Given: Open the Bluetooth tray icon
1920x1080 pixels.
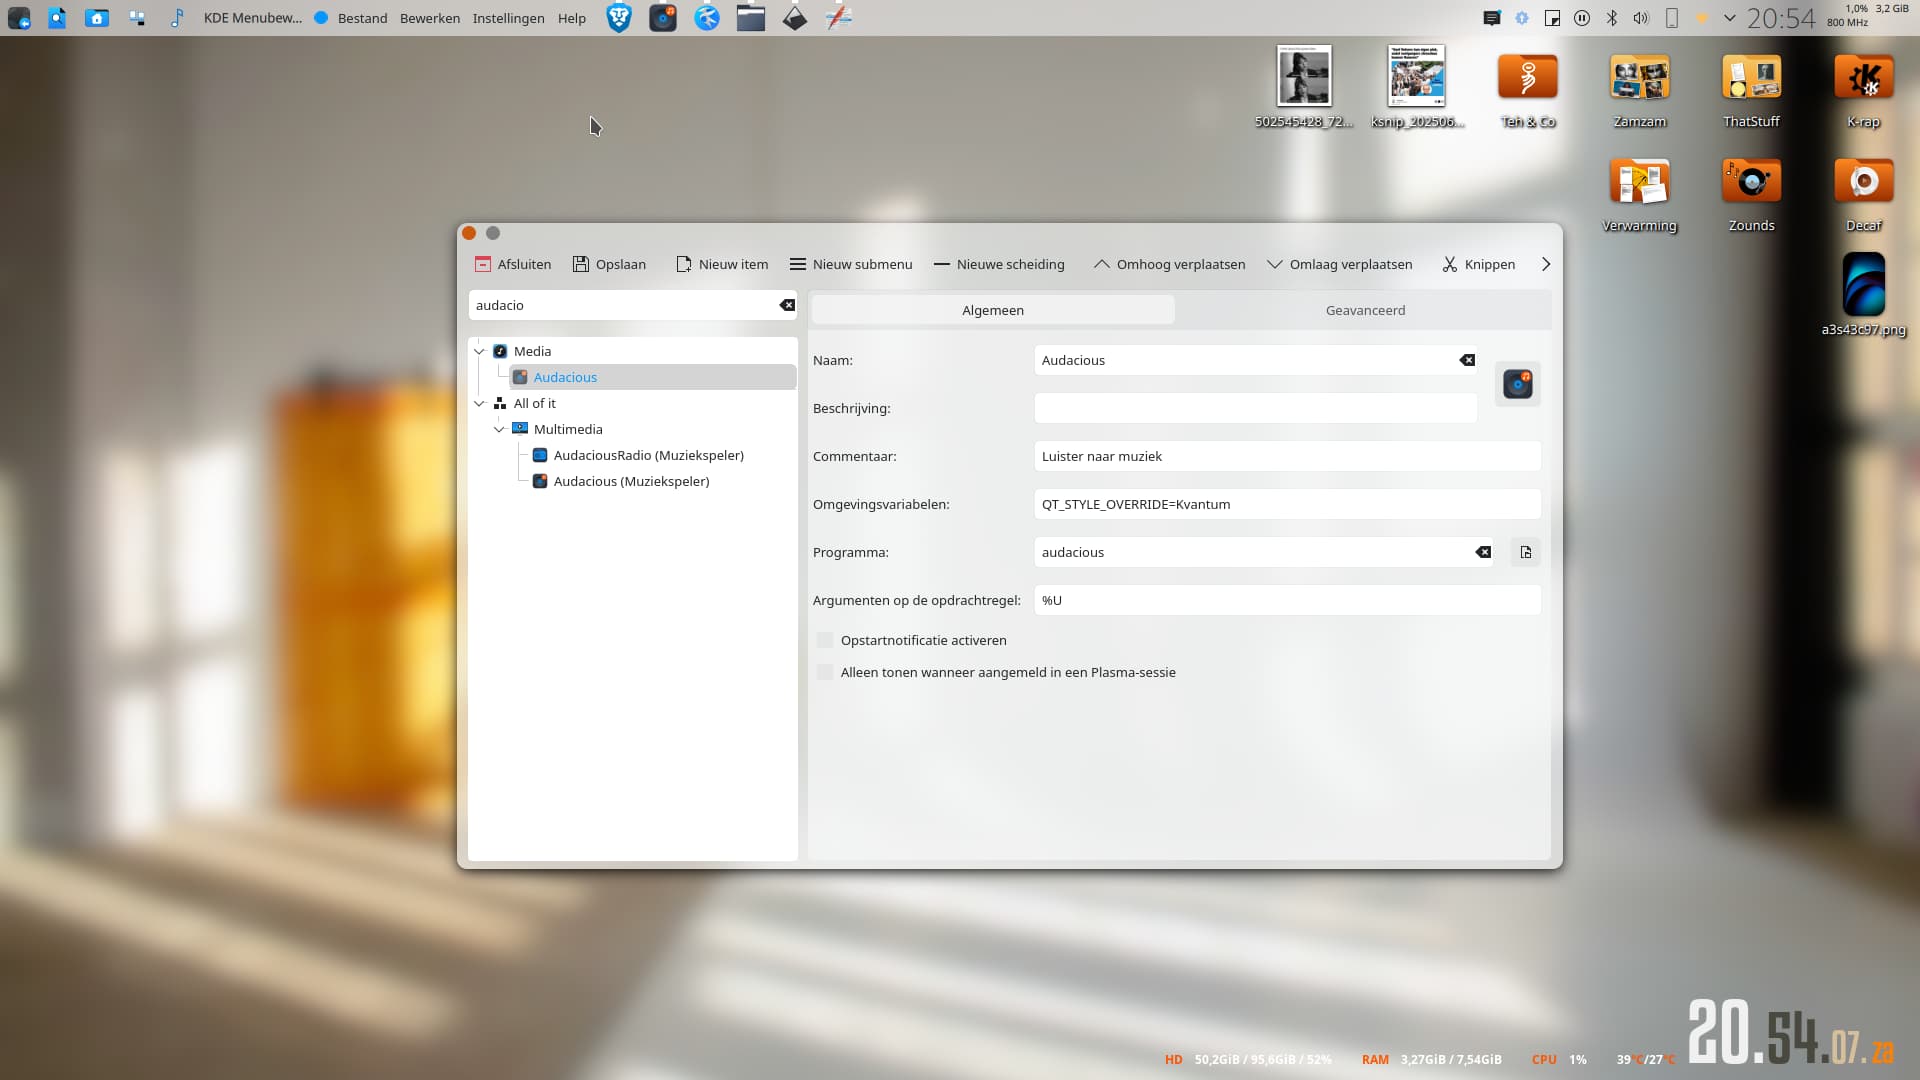Looking at the screenshot, I should pyautogui.click(x=1612, y=18).
